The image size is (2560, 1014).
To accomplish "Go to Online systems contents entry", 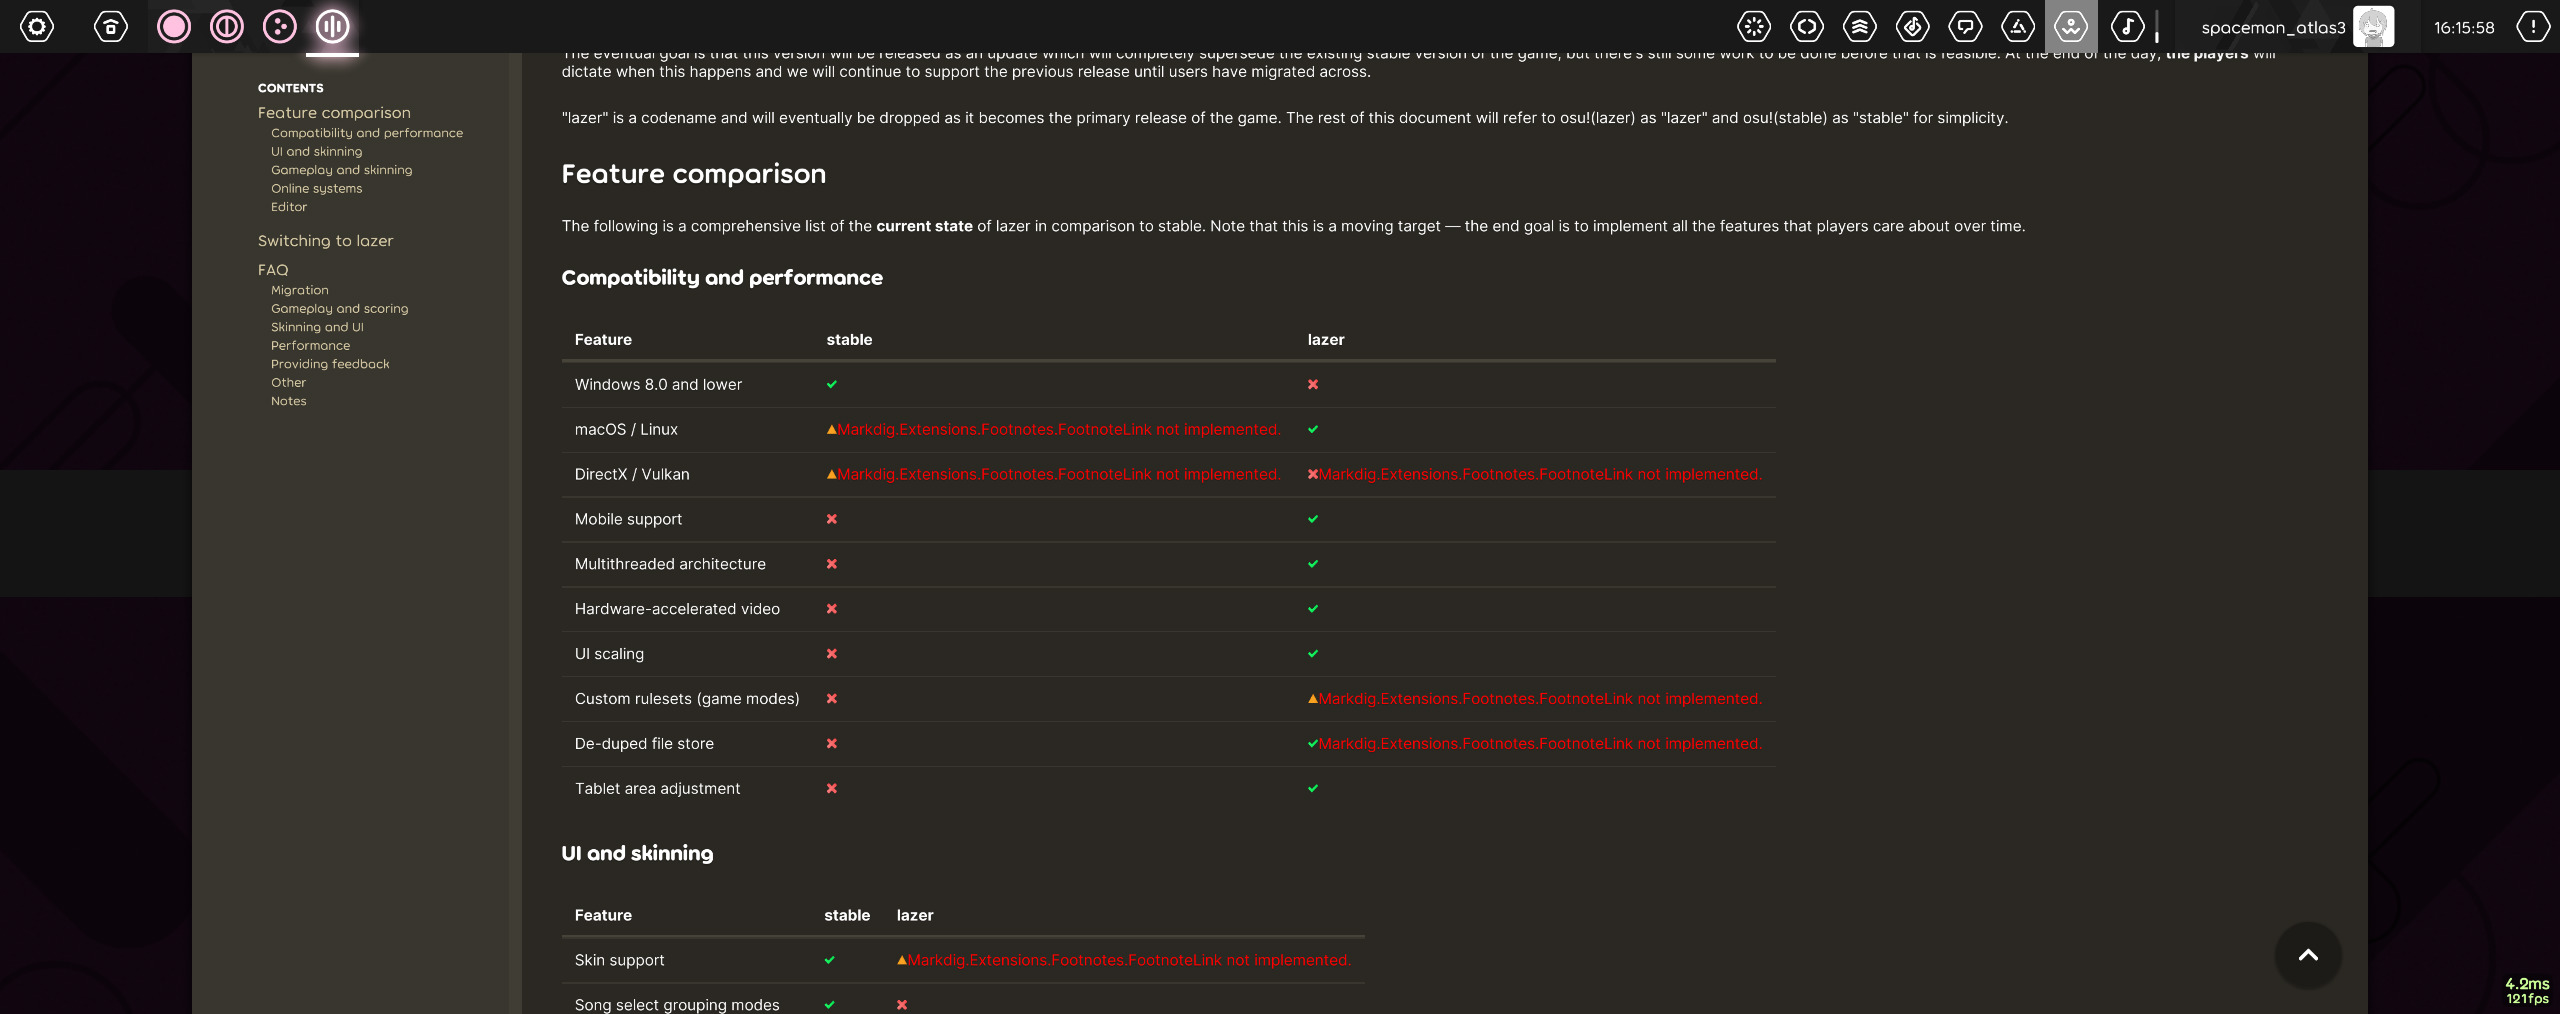I will (316, 189).
